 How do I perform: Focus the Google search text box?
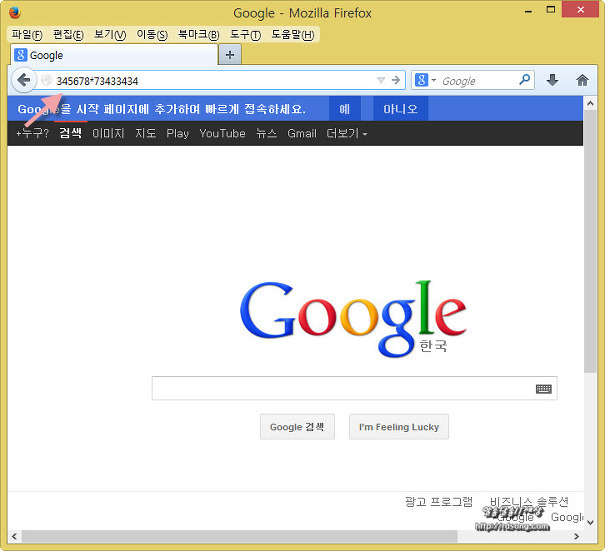[354, 388]
